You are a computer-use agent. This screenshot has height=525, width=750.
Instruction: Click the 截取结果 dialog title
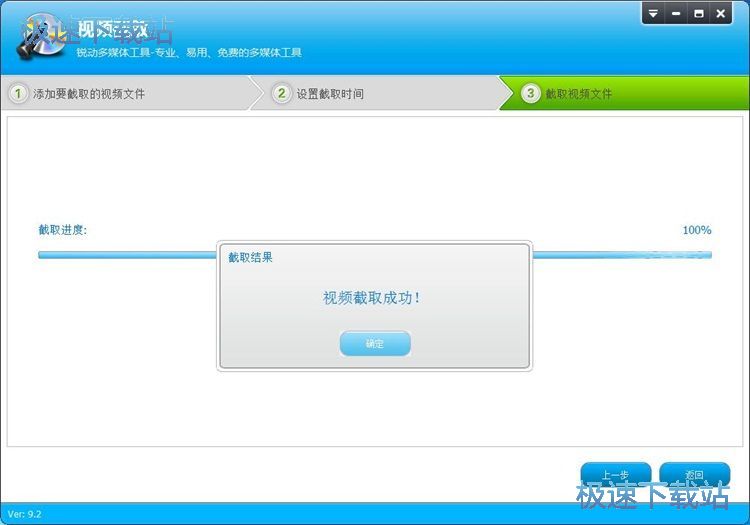[x=250, y=257]
